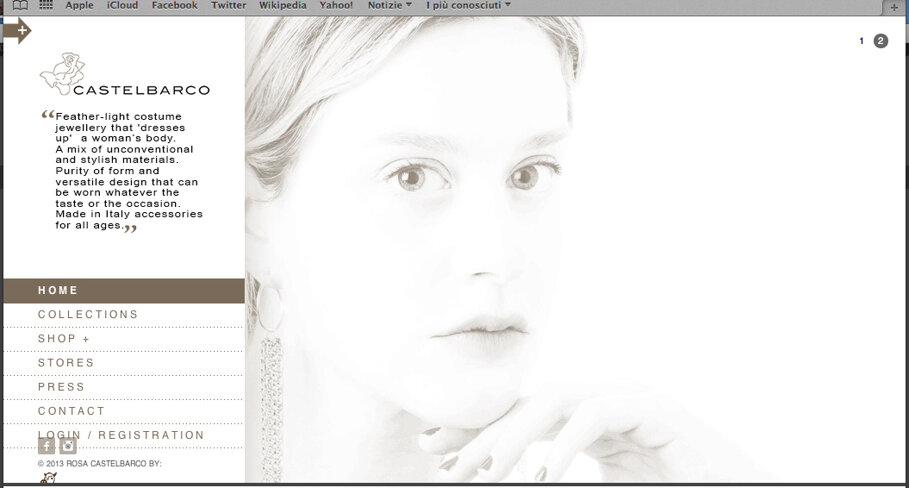Expand the SHOP + menu item
Viewport: 909px width, 488px height.
[x=64, y=339]
